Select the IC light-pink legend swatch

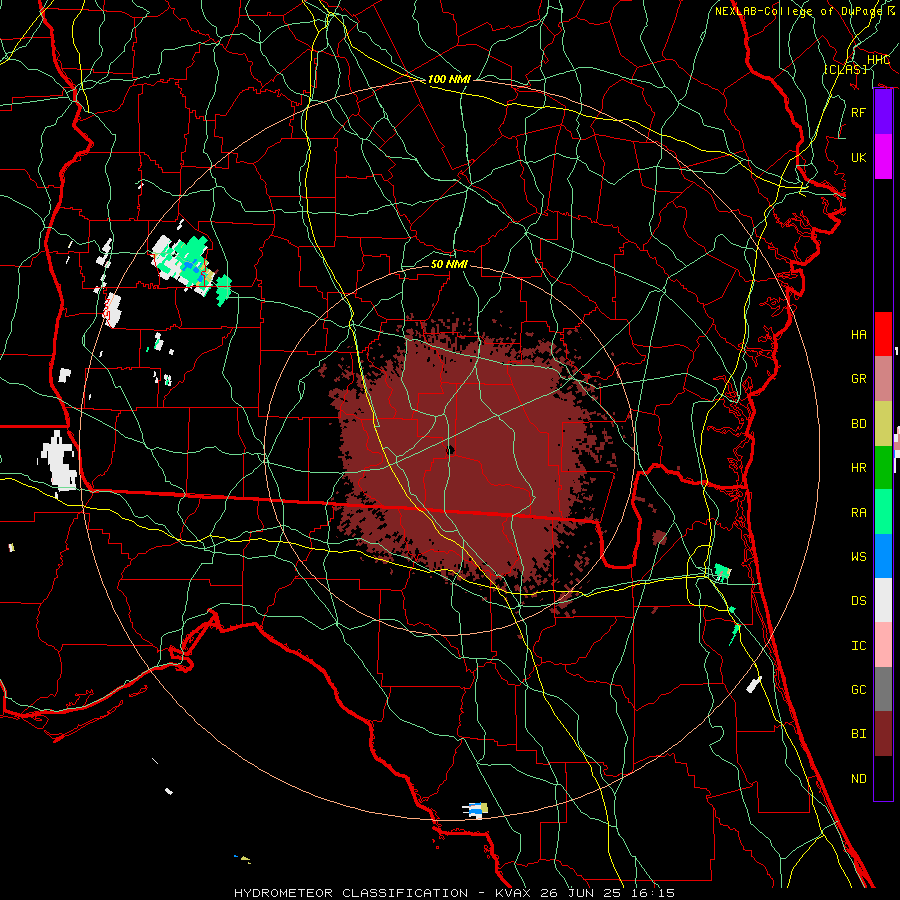[x=883, y=645]
